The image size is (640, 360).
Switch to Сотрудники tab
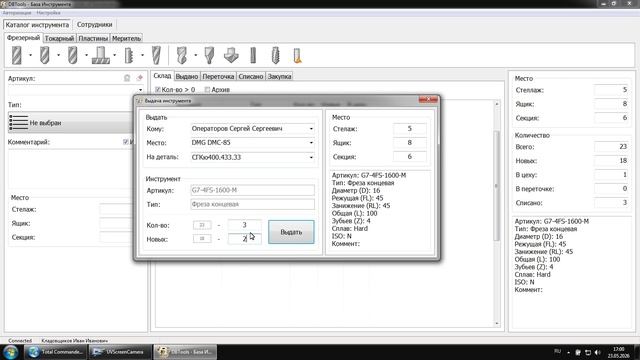point(95,24)
